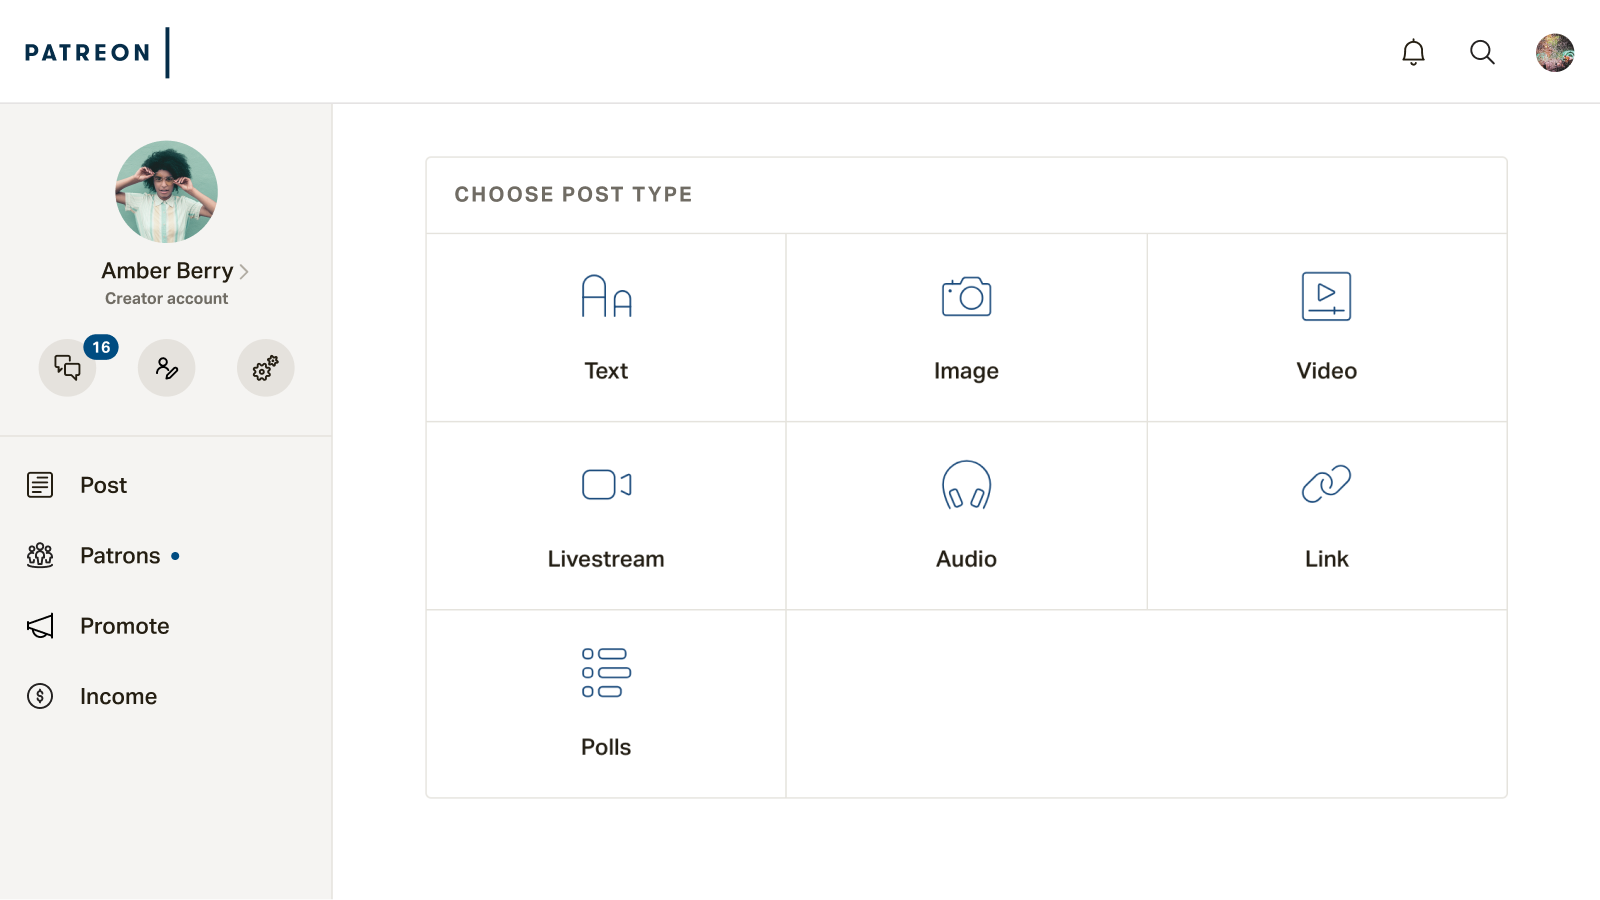This screenshot has width=1600, height=900.
Task: Select the Livestream post type
Action: coord(606,516)
